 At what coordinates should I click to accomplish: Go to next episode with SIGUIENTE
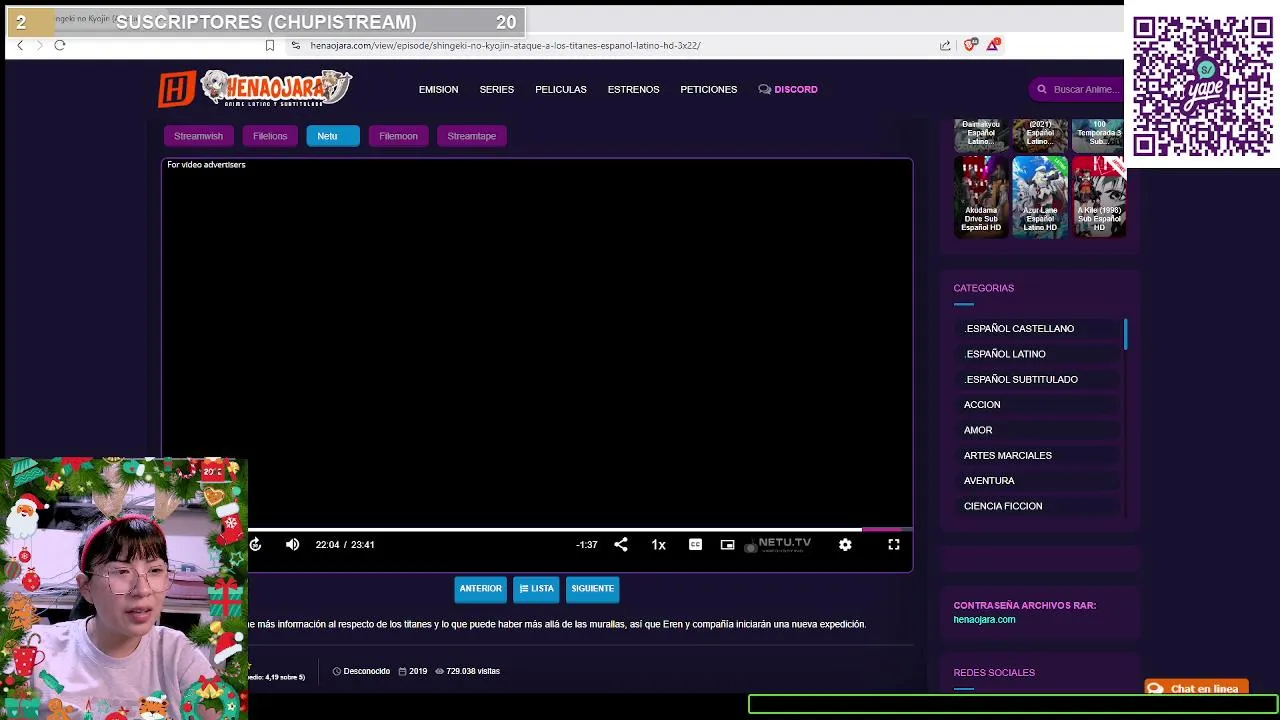[x=593, y=589]
